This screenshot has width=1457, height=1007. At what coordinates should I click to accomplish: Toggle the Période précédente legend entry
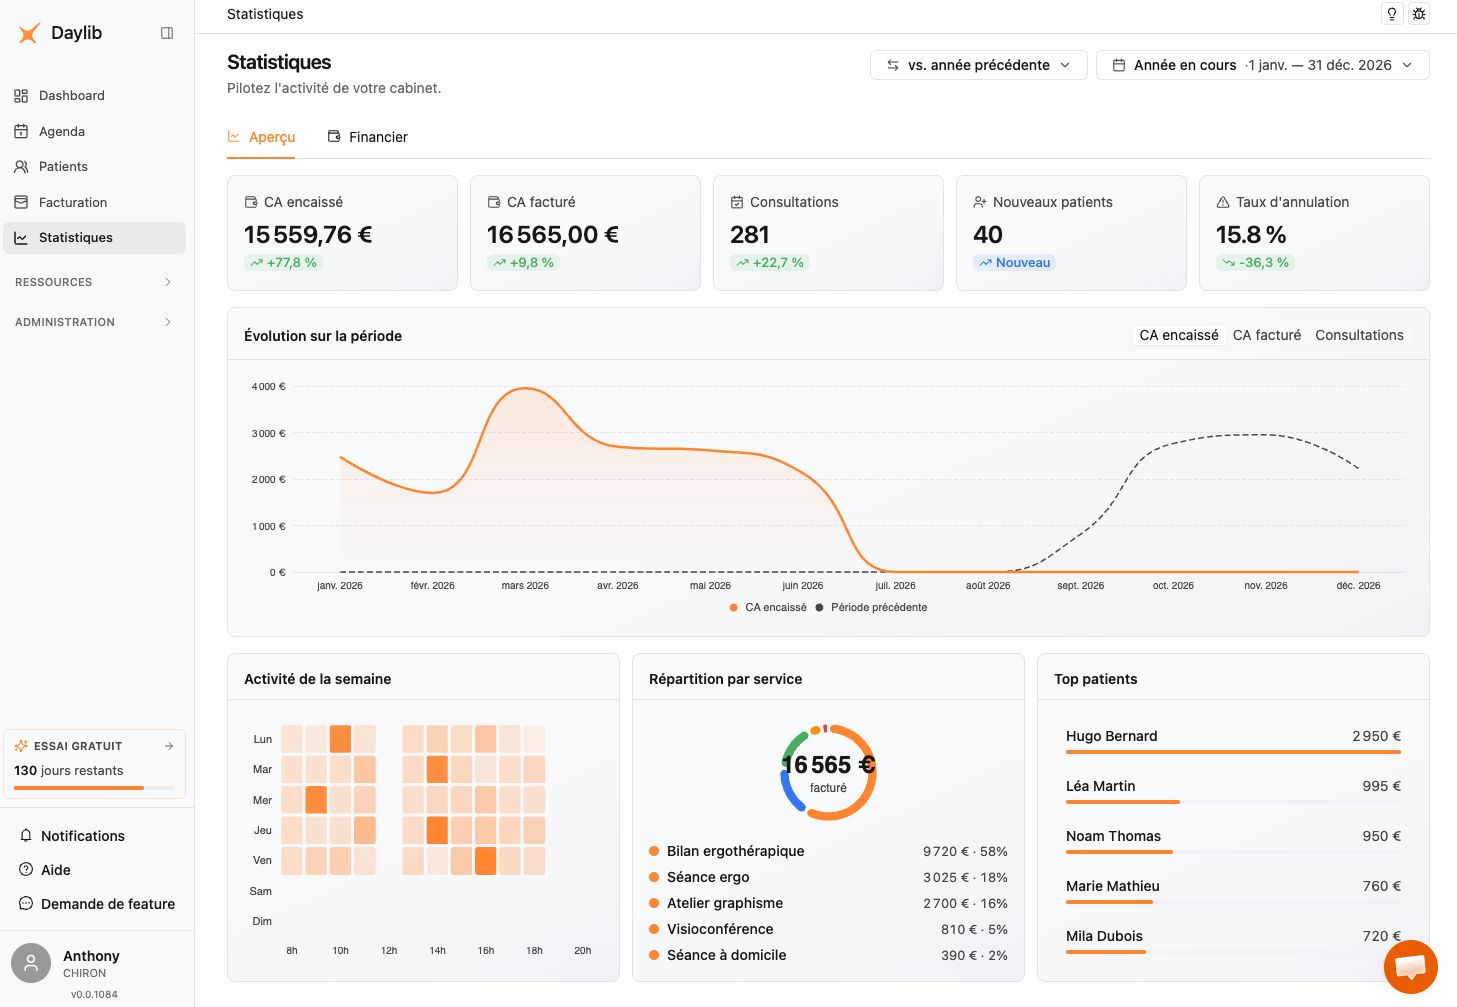(x=871, y=608)
